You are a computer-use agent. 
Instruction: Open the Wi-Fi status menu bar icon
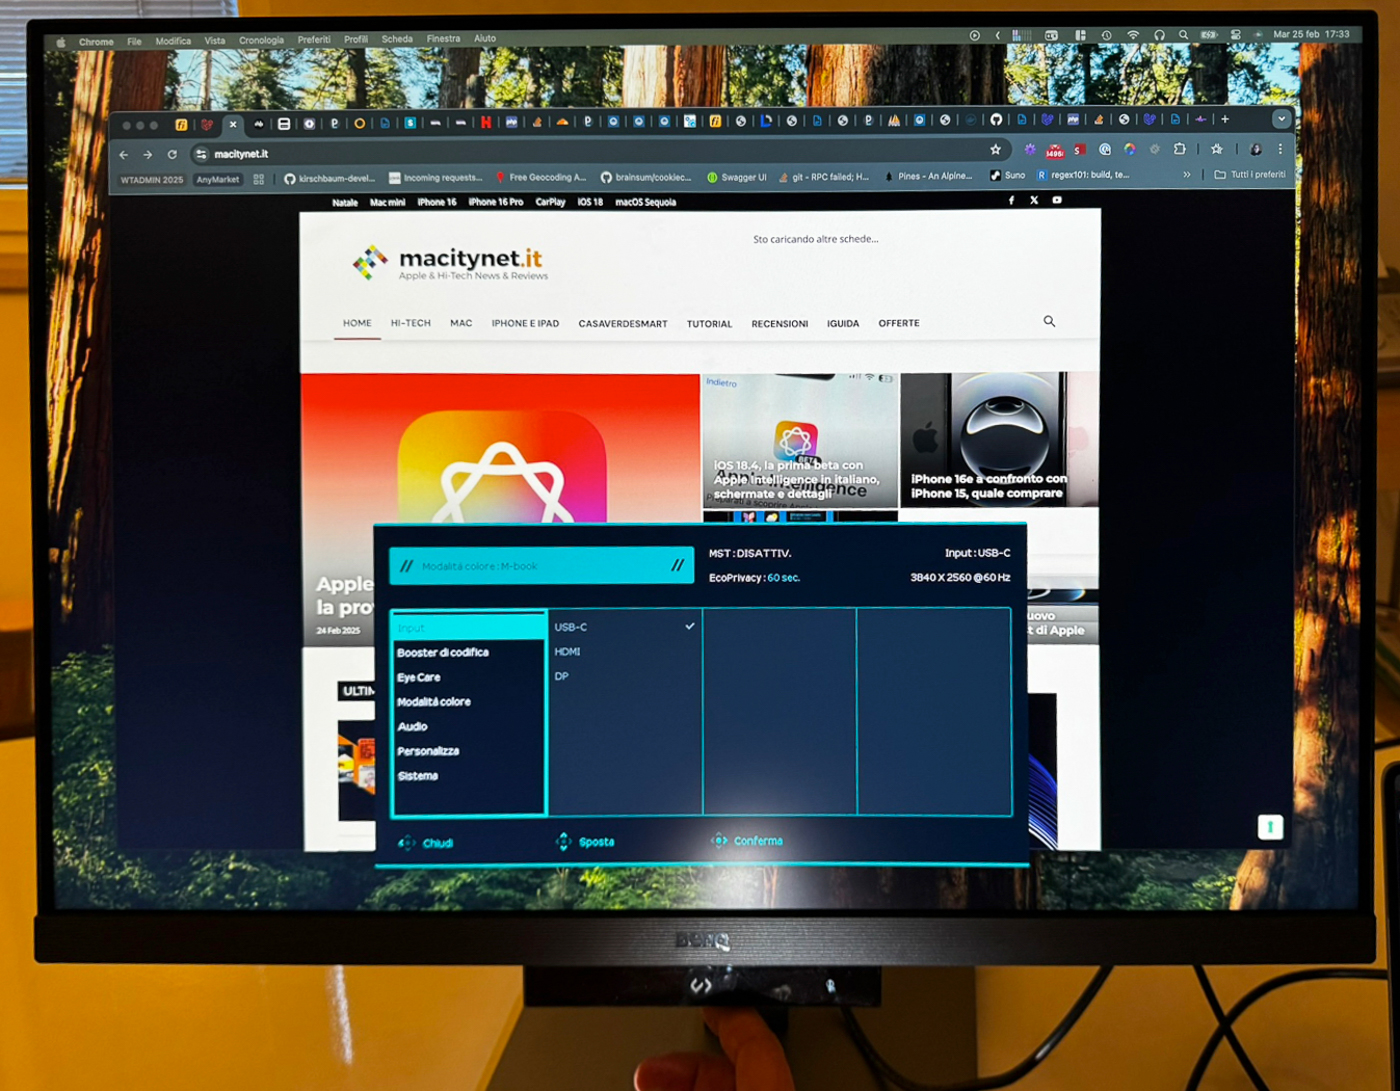pyautogui.click(x=1133, y=35)
